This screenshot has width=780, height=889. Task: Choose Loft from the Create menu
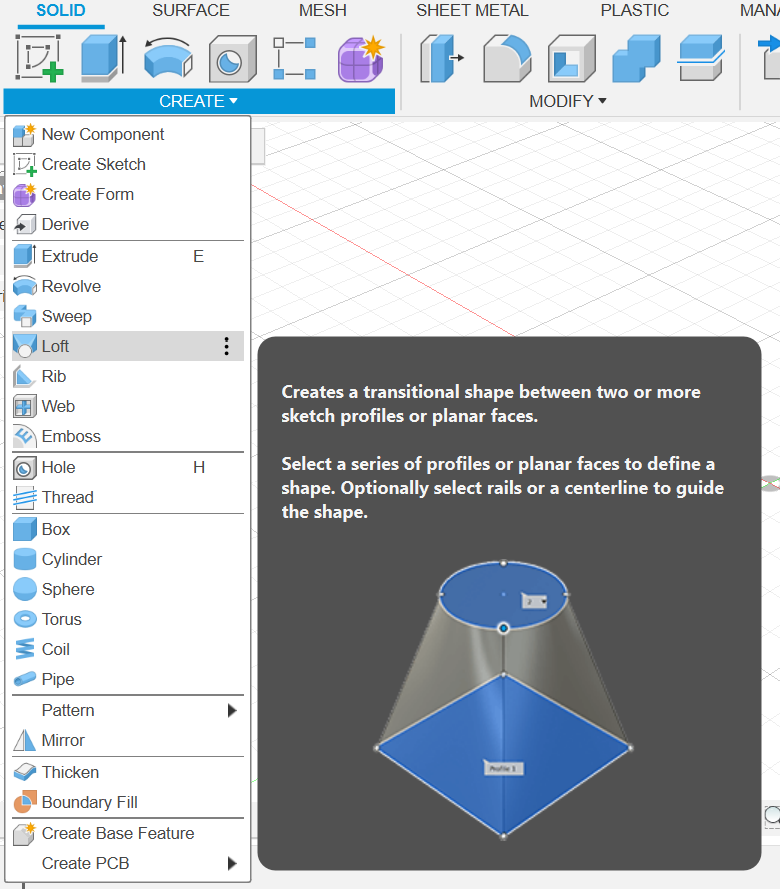pos(56,346)
